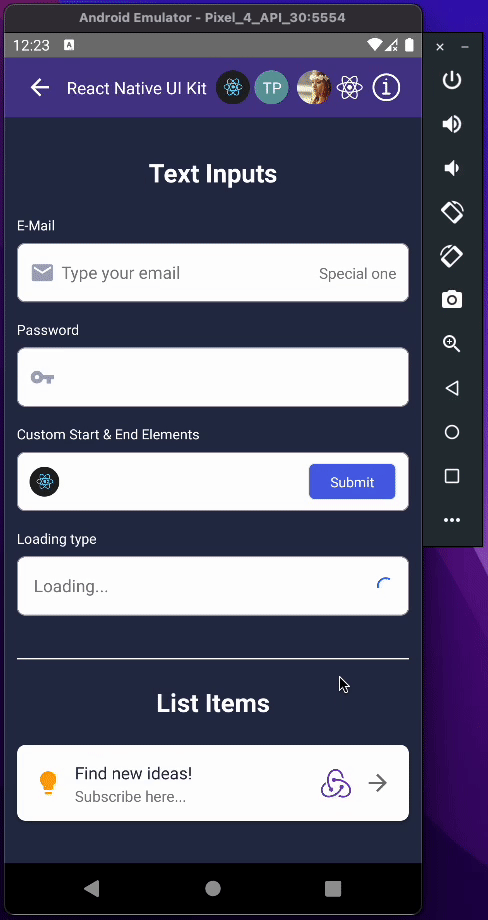Click the emulator volume up button

point(452,124)
